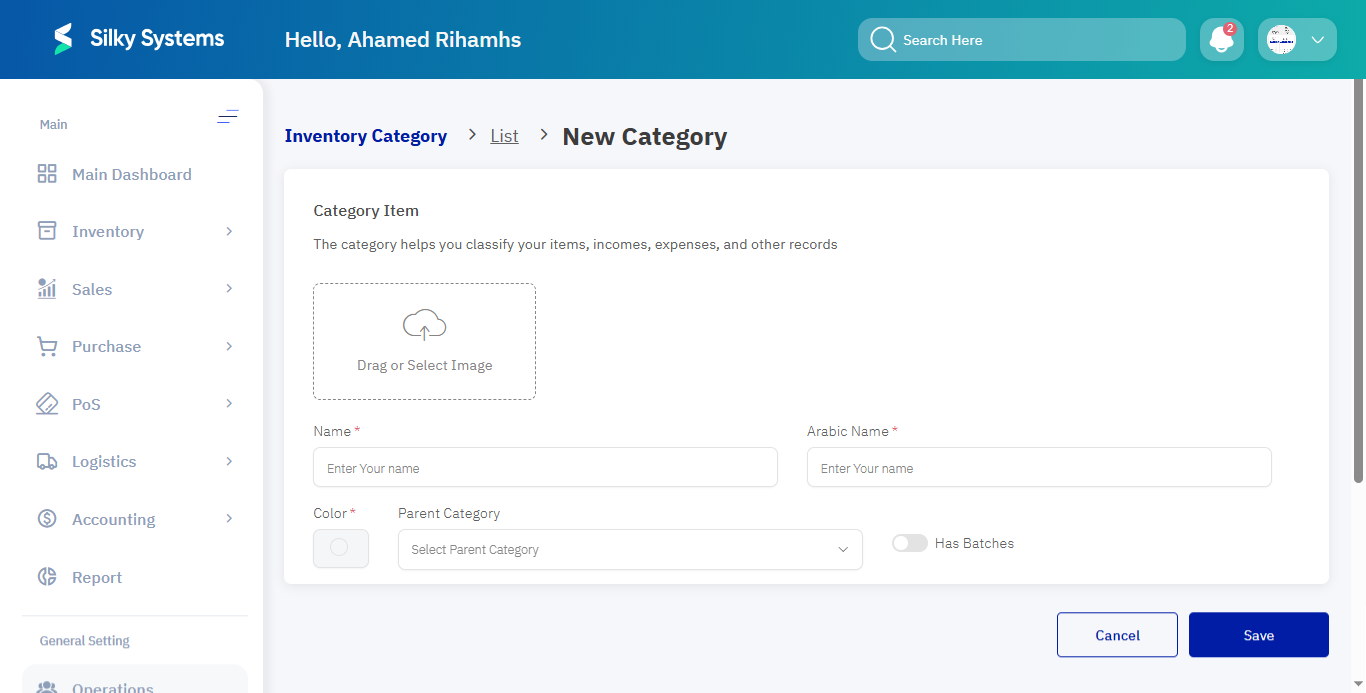
Task: Open the List breadcrumb link
Action: point(504,136)
